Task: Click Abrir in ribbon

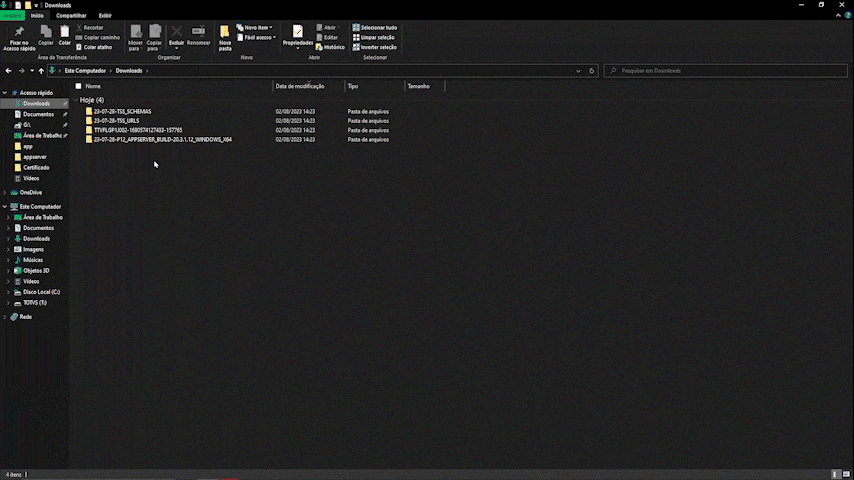Action: [x=327, y=27]
